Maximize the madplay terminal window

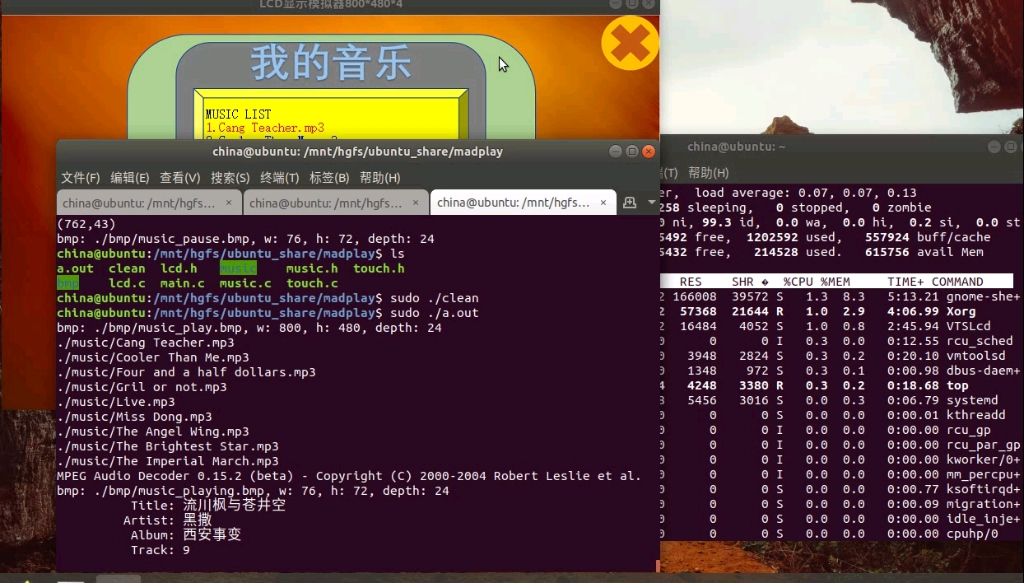(632, 151)
